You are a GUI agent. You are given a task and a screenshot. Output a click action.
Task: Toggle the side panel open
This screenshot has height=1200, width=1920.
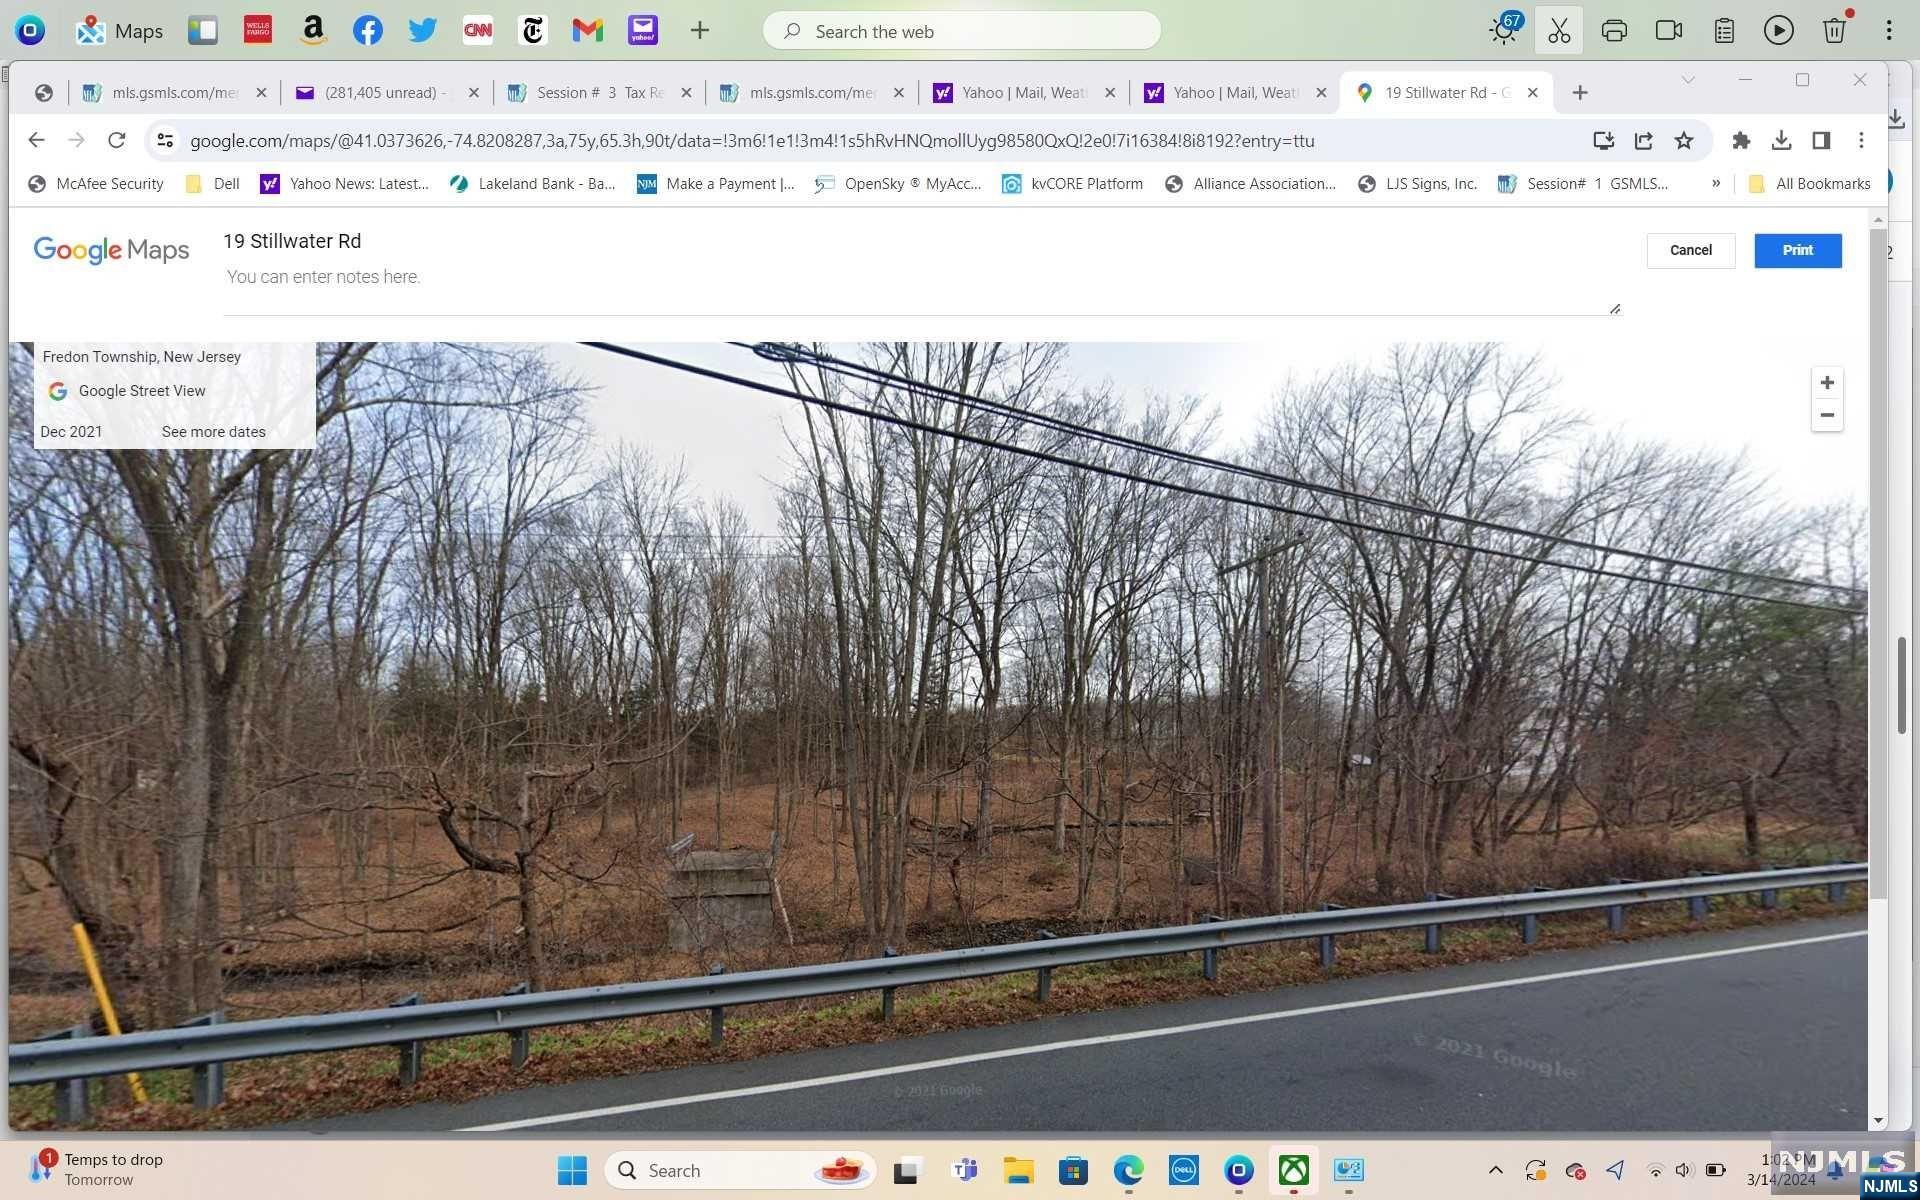1820,140
